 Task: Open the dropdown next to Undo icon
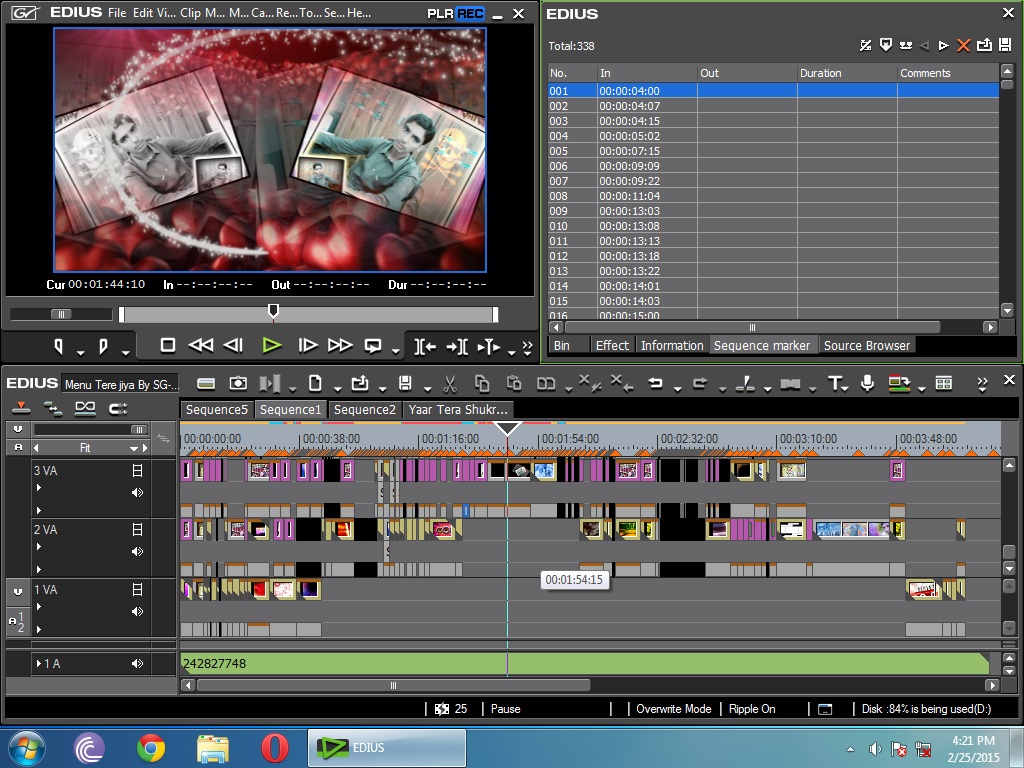[678, 389]
